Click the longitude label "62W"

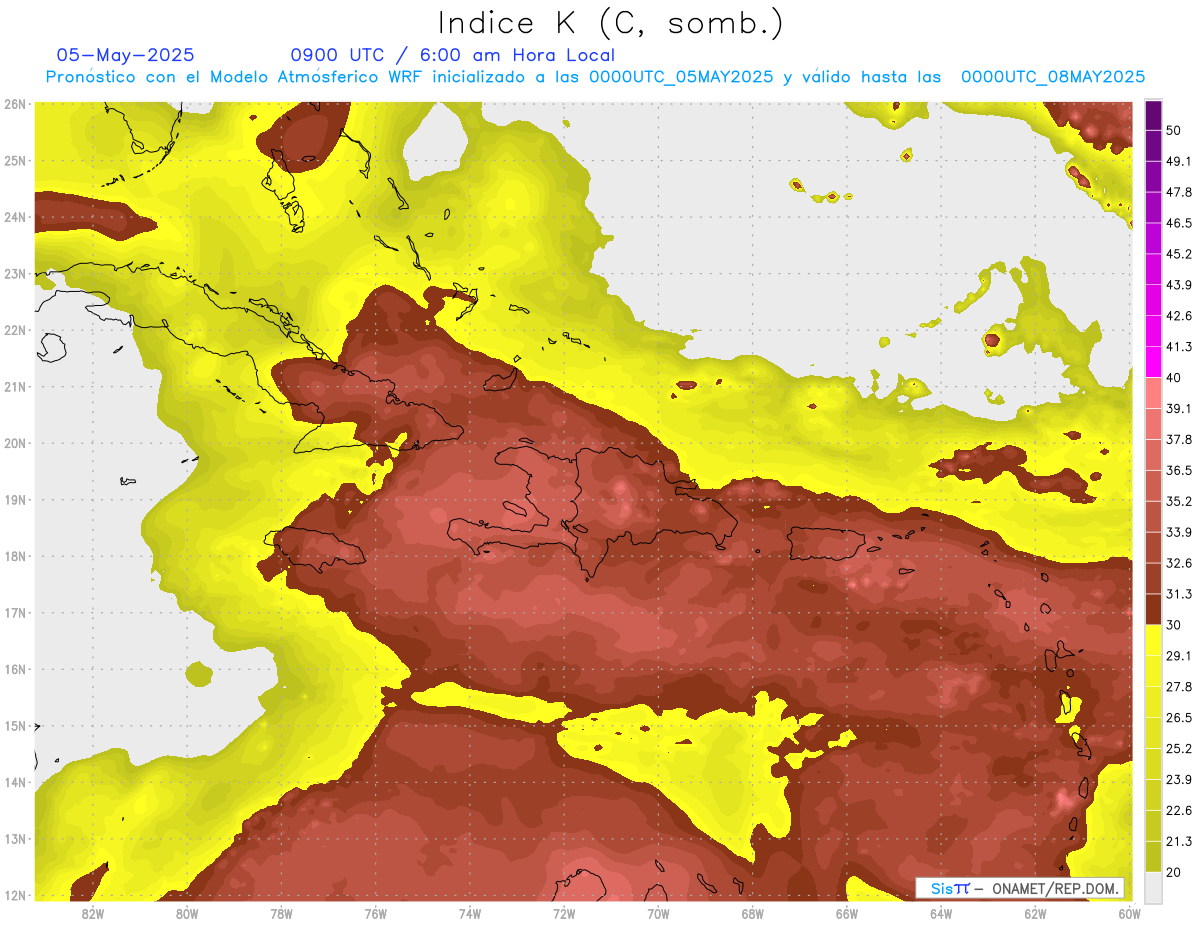click(x=1035, y=914)
